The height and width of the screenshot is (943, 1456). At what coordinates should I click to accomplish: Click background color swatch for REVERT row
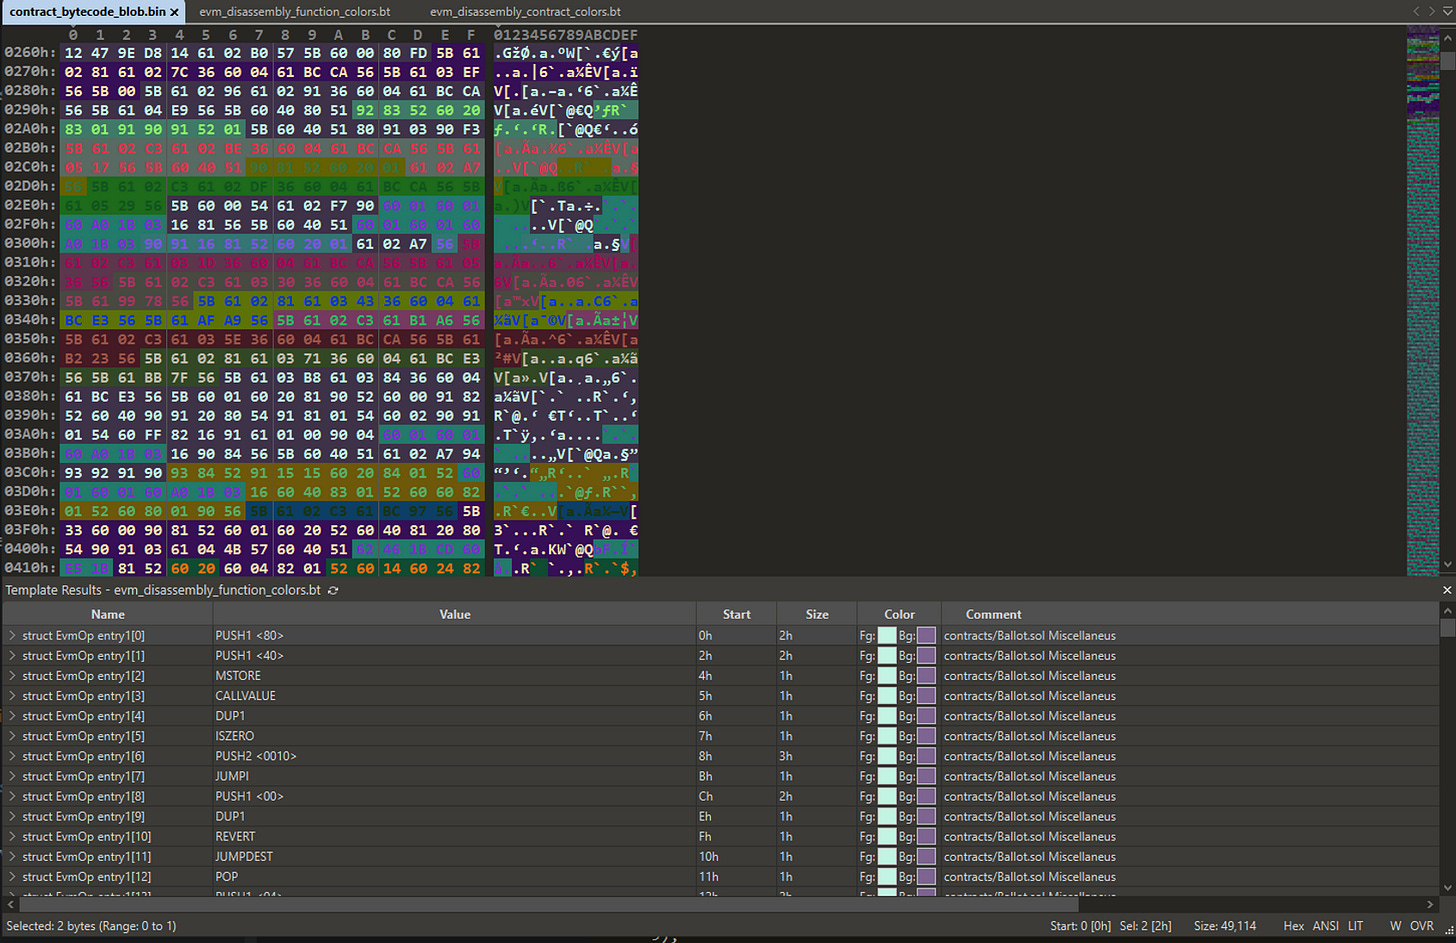[927, 836]
